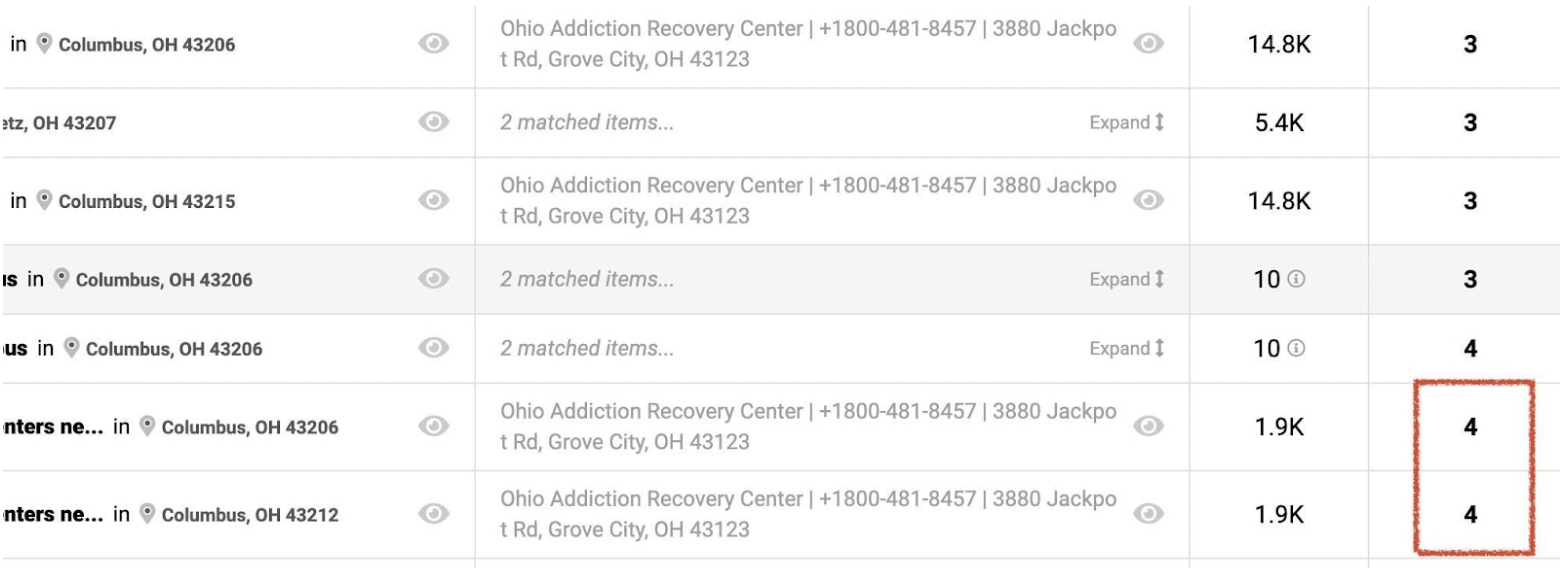
Task: Toggle the eye icon after the Columbus, OH 43212 keyword
Action: tap(431, 515)
